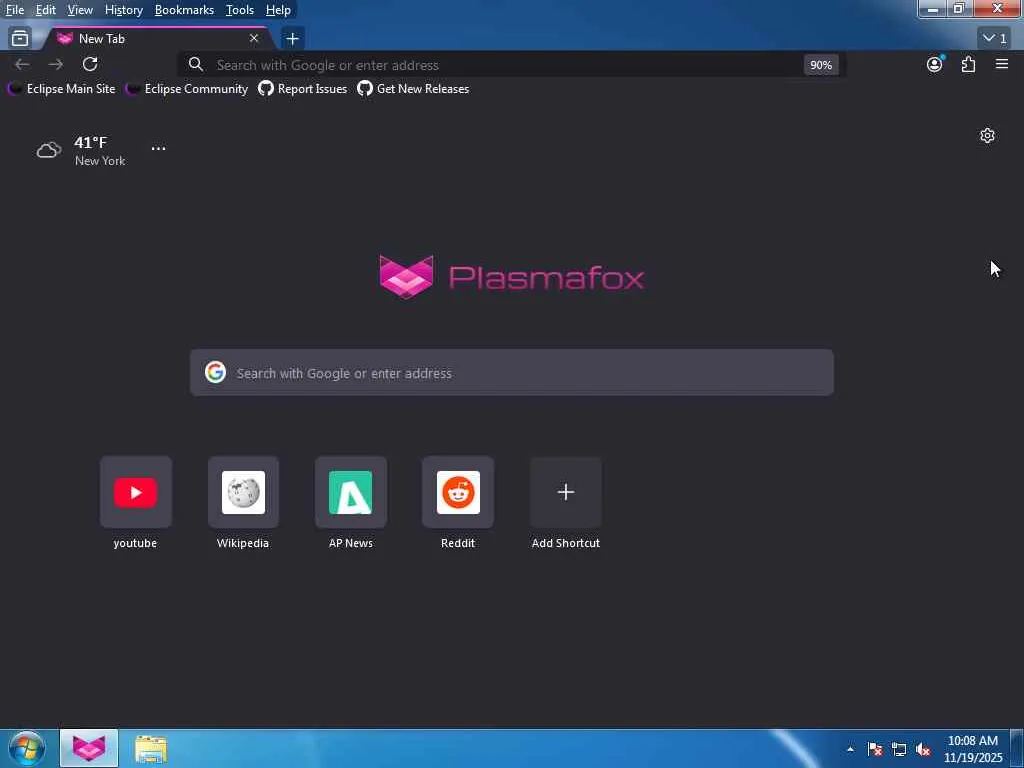Screen dimensions: 1024x768
Task: Open the account profile icon
Action: [x=935, y=64]
